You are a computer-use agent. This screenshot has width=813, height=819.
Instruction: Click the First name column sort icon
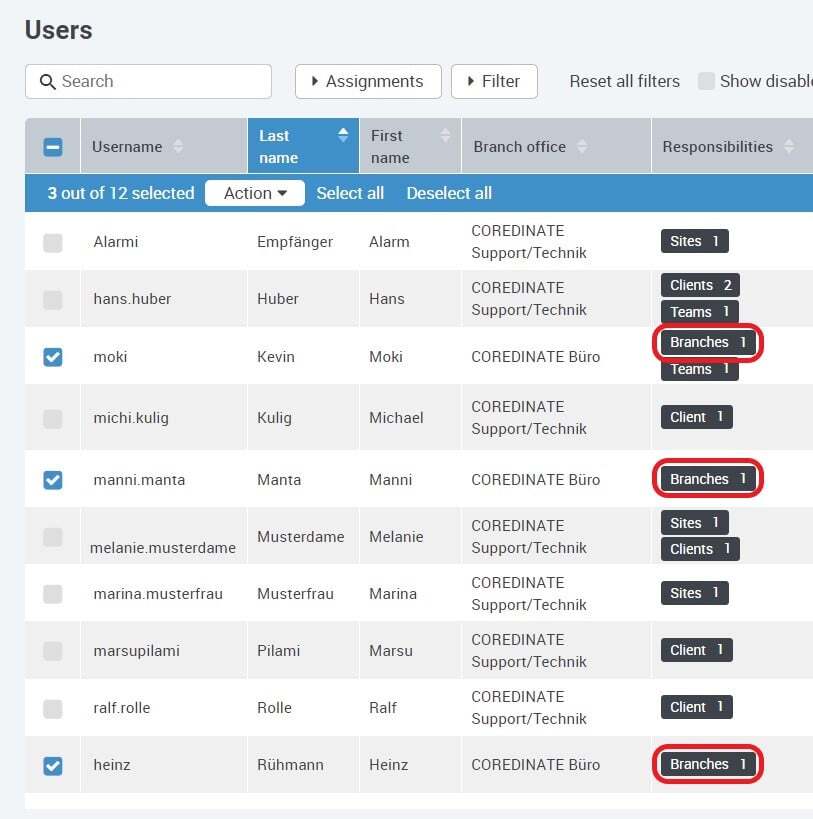pos(445,135)
